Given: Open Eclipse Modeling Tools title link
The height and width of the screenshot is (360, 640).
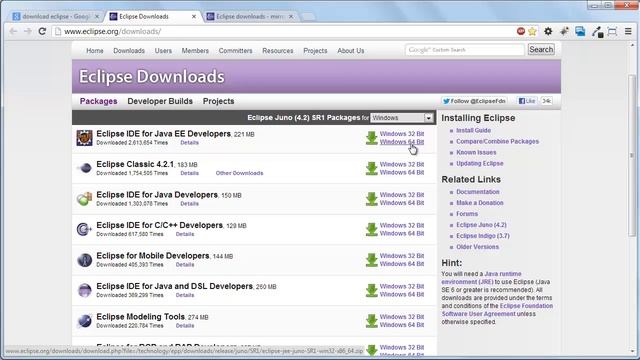Looking at the screenshot, I should (140, 317).
